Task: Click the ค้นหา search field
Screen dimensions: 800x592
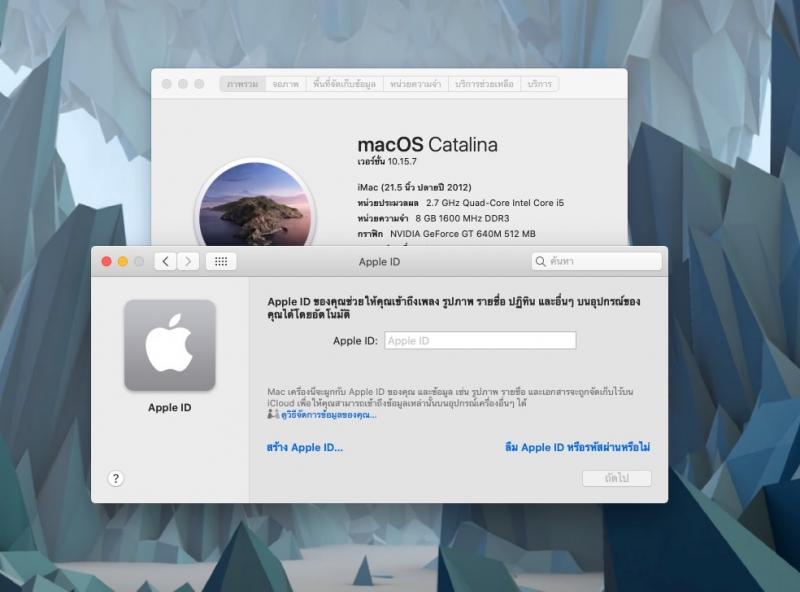Action: pyautogui.click(x=596, y=261)
